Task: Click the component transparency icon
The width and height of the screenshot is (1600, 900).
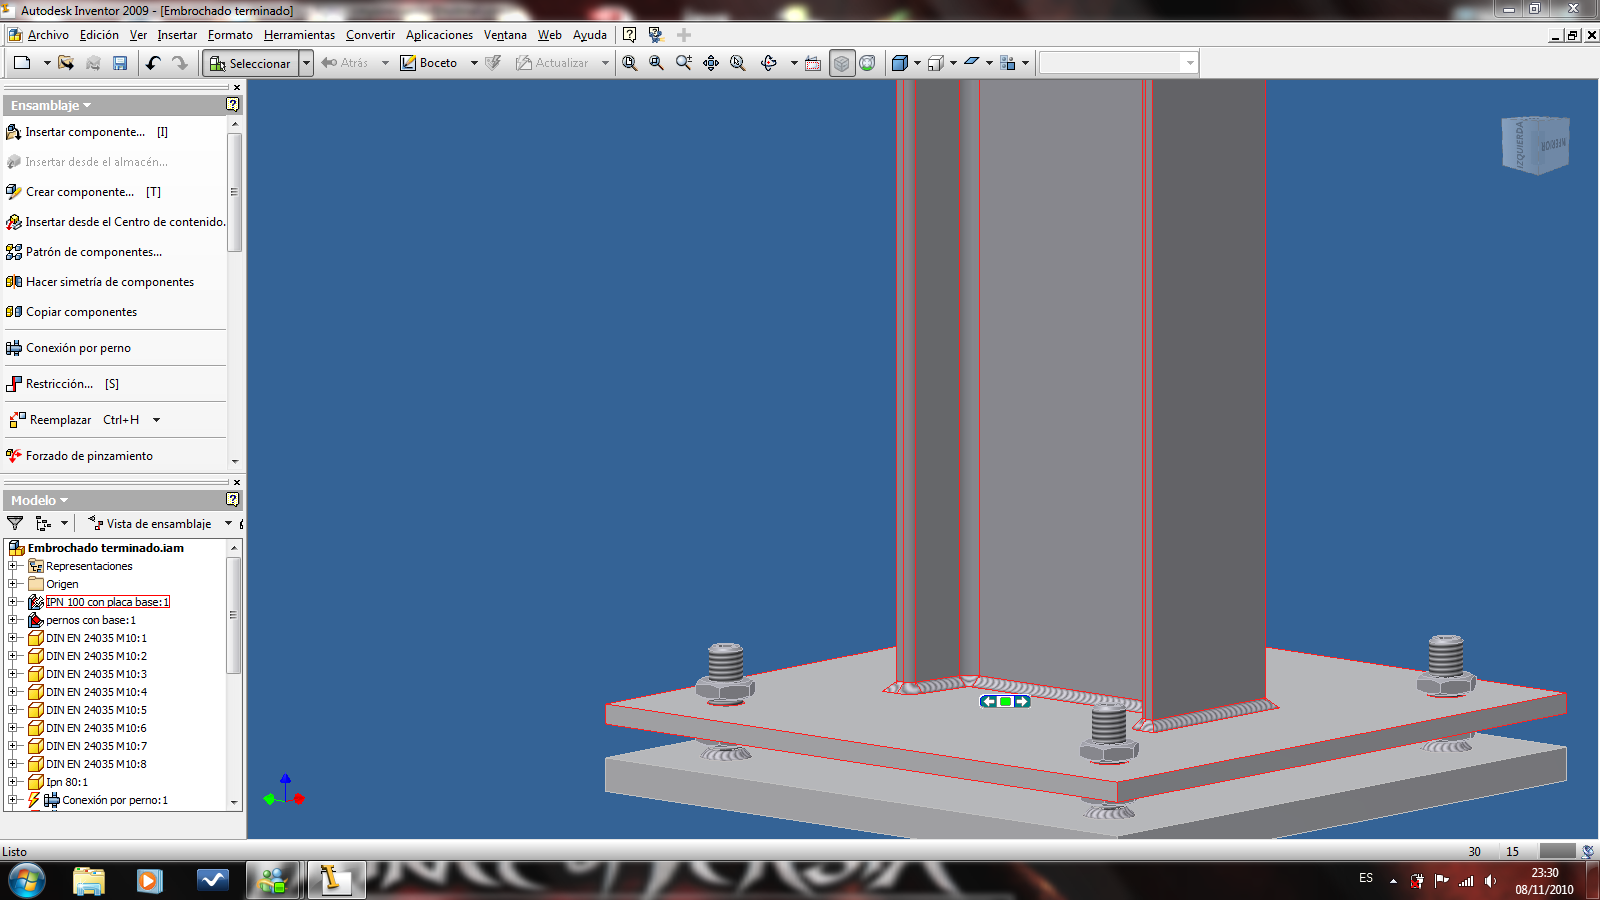Action: pos(1008,63)
